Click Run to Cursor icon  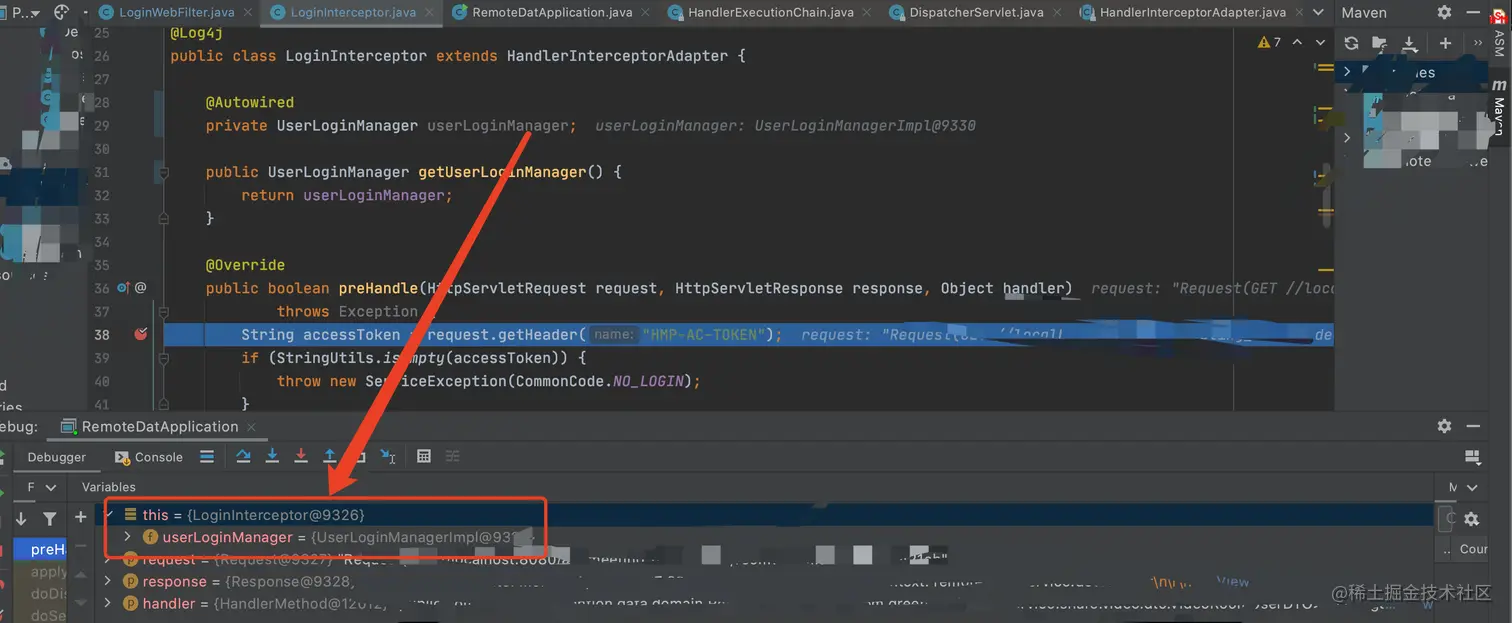(x=388, y=457)
